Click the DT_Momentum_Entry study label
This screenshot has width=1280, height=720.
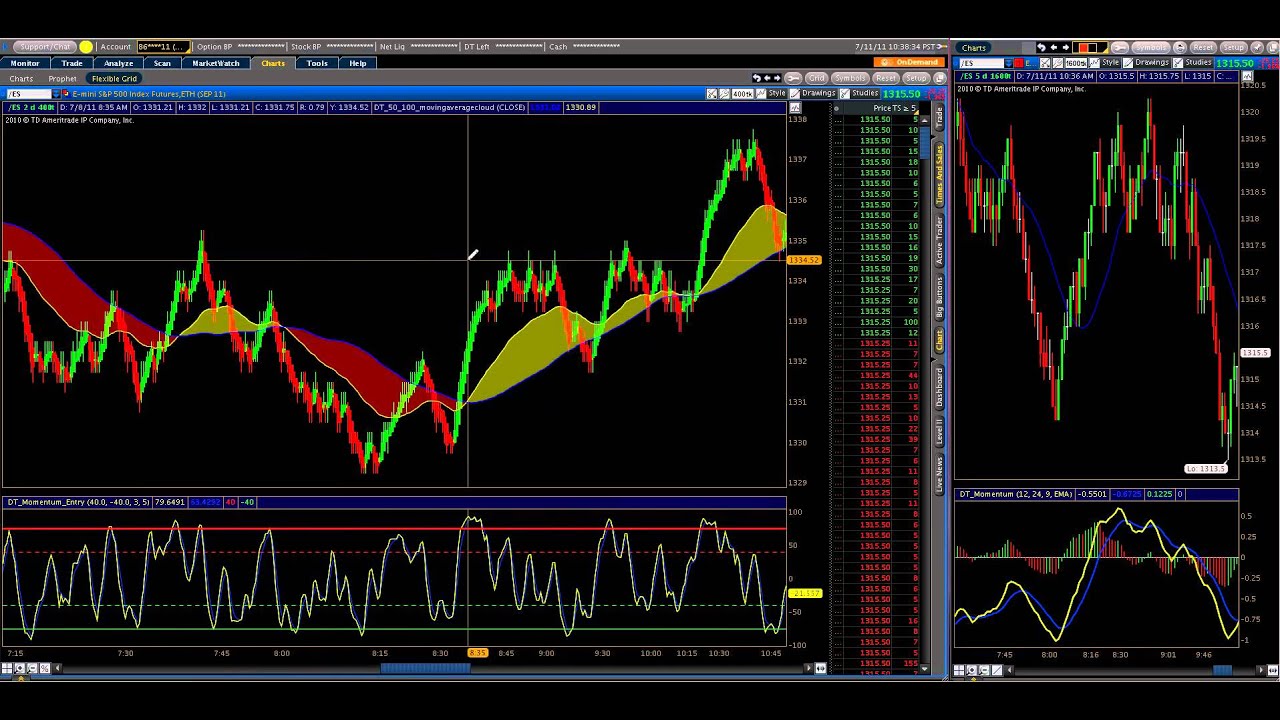click(76, 502)
